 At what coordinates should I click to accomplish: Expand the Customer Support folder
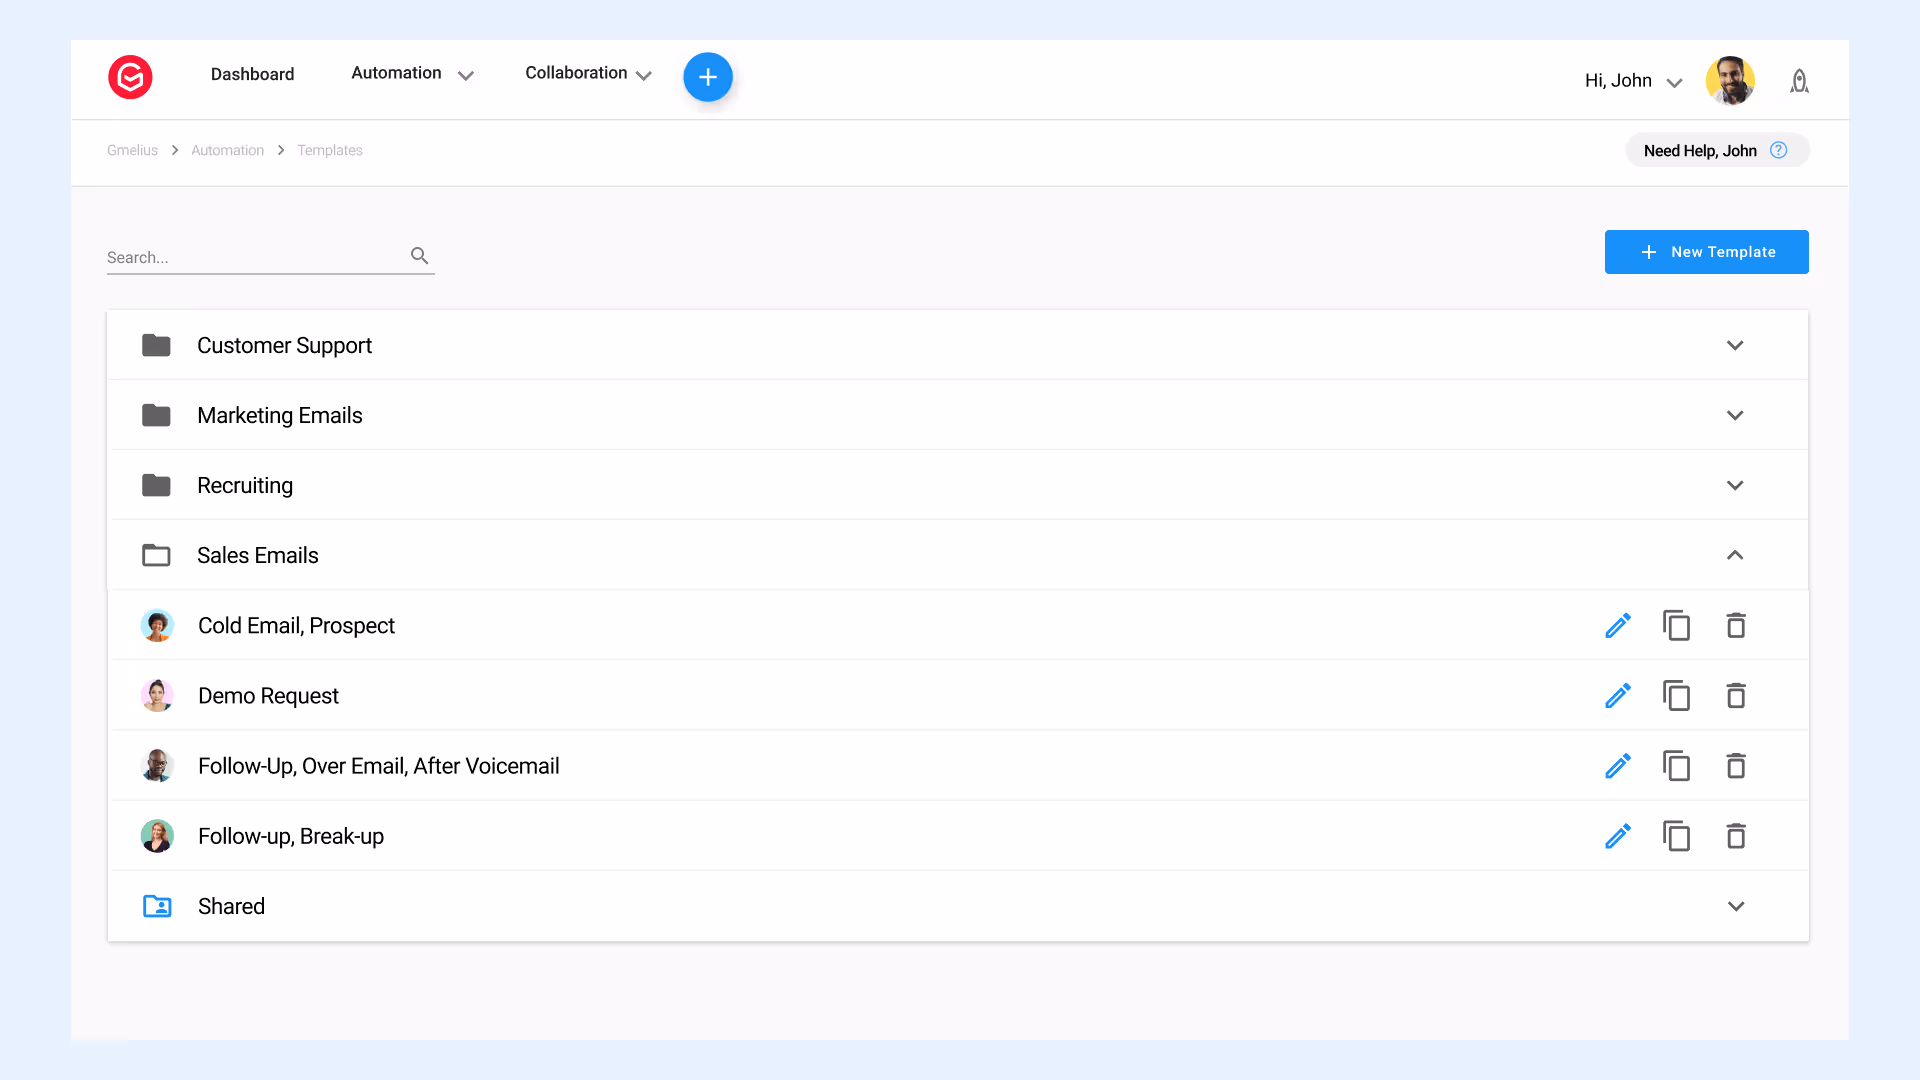[x=1735, y=345]
